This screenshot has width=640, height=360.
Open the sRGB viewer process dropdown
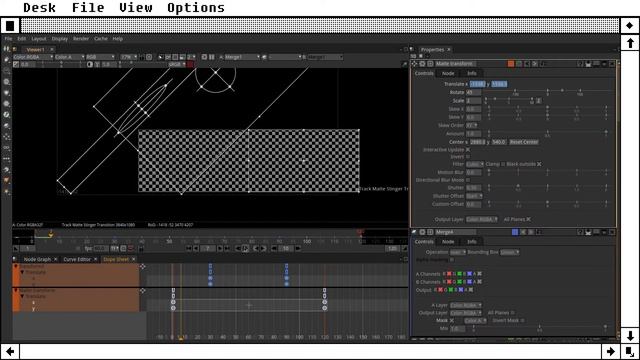tap(177, 64)
